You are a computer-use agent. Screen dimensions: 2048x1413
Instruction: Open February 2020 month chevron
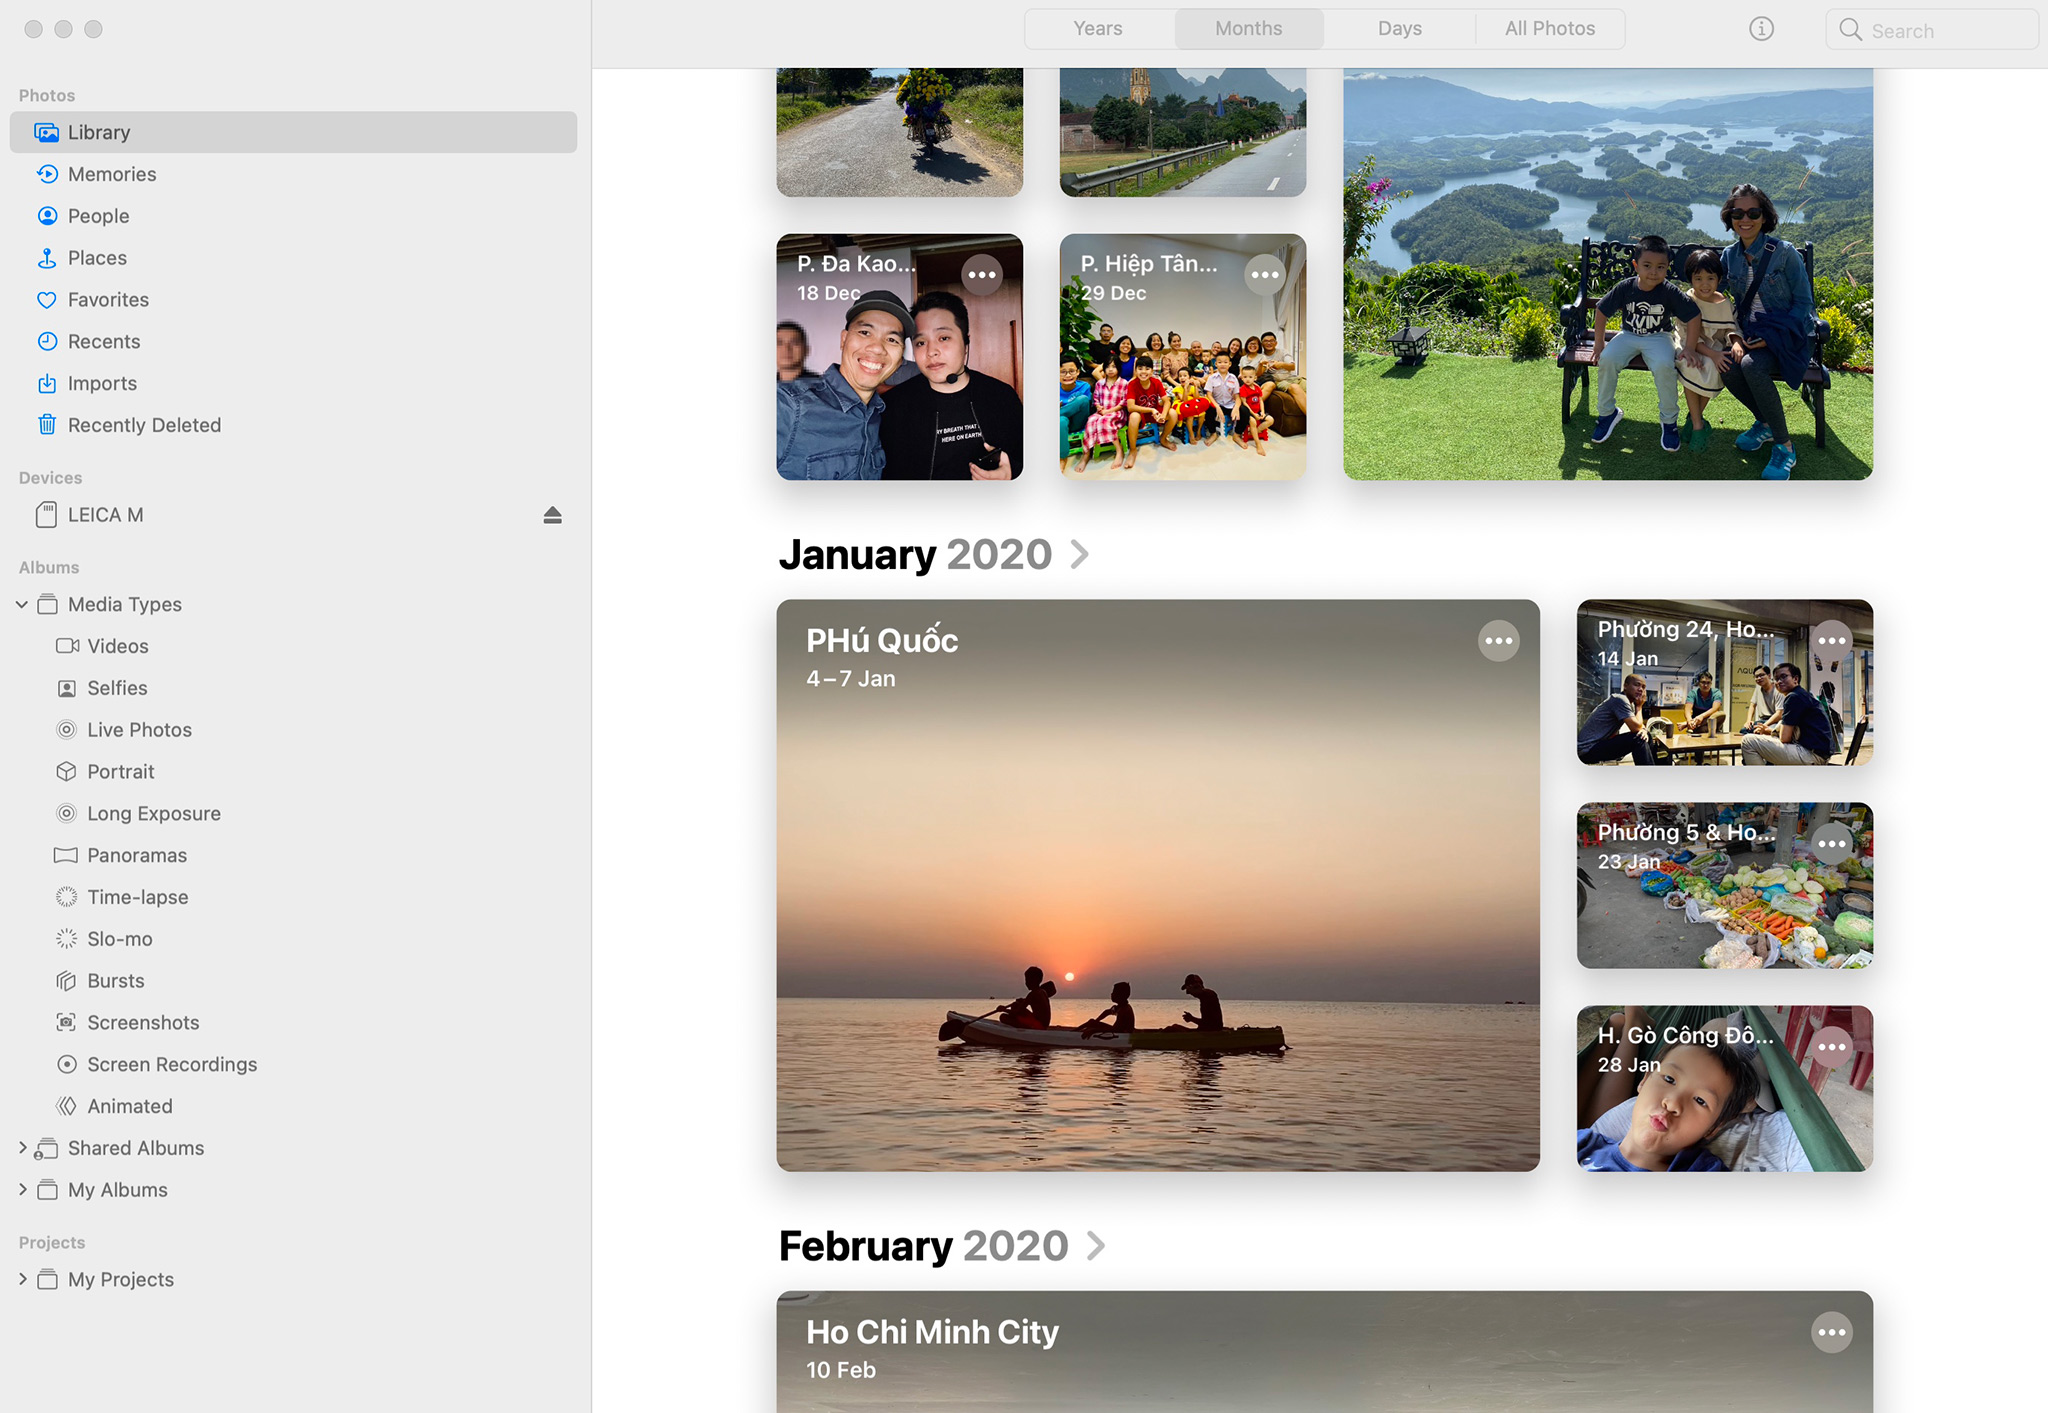tap(1096, 1246)
